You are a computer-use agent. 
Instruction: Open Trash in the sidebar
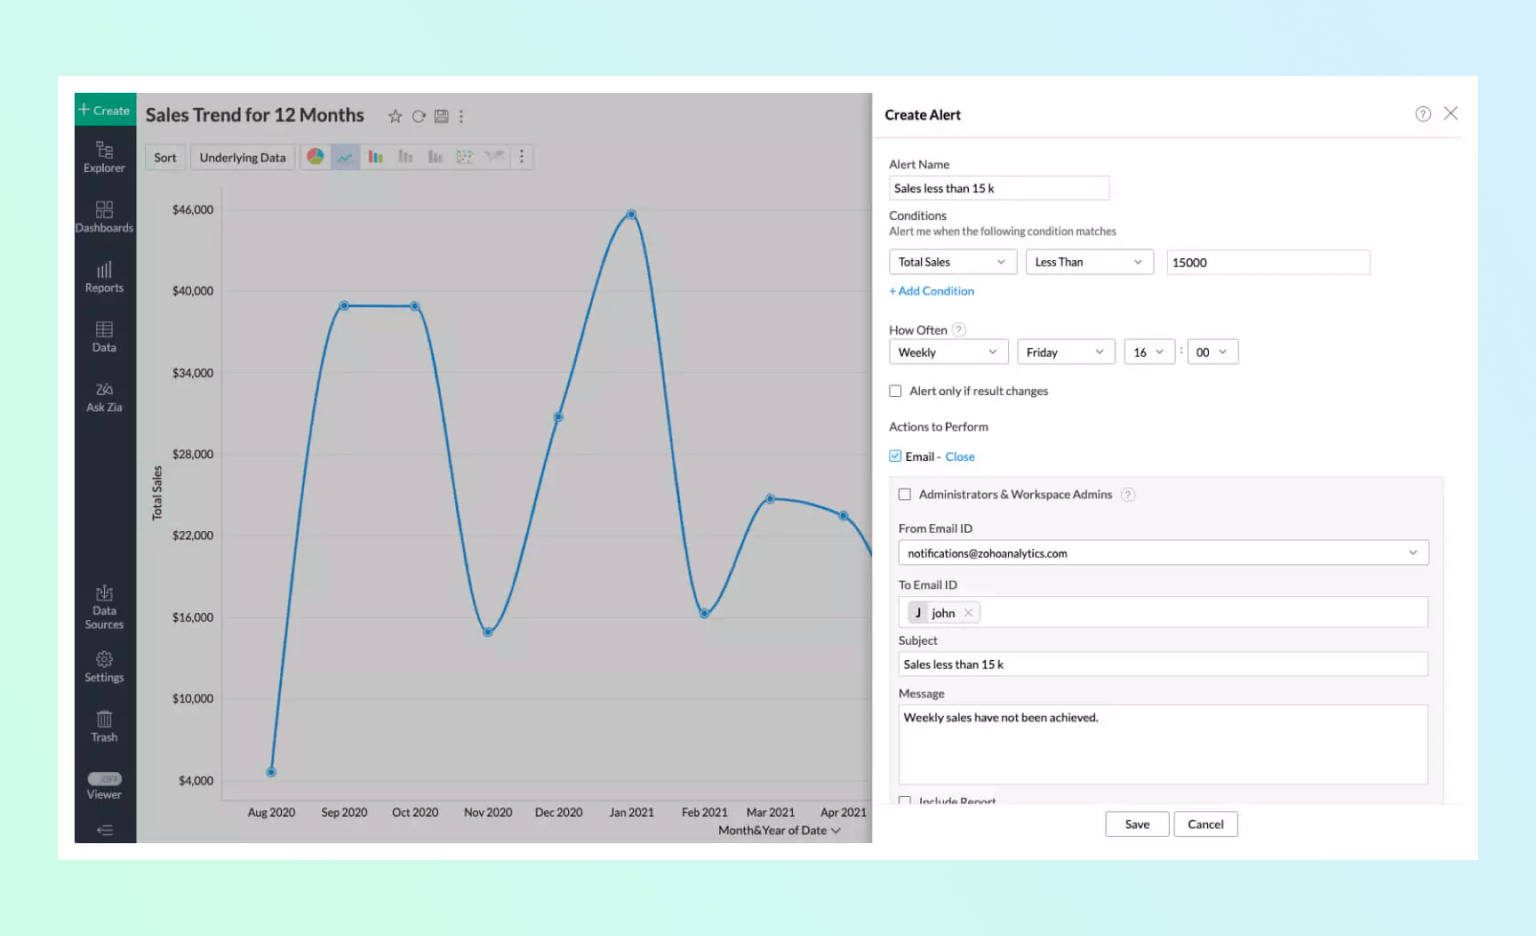[104, 726]
